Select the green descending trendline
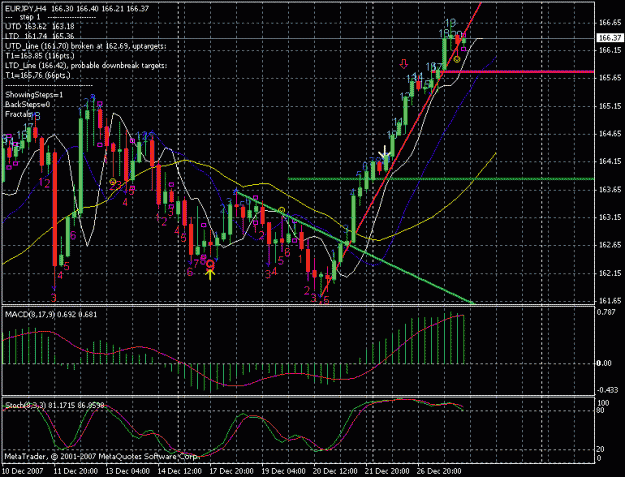Viewport: 625px width, 477px height. tap(355, 248)
